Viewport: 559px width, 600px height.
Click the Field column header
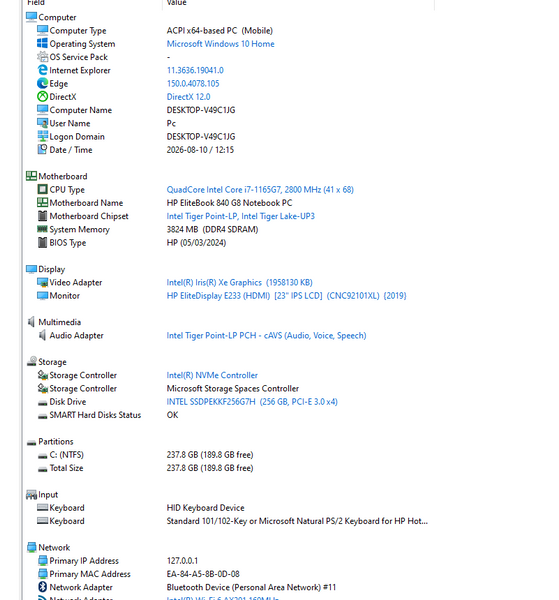[36, 3]
